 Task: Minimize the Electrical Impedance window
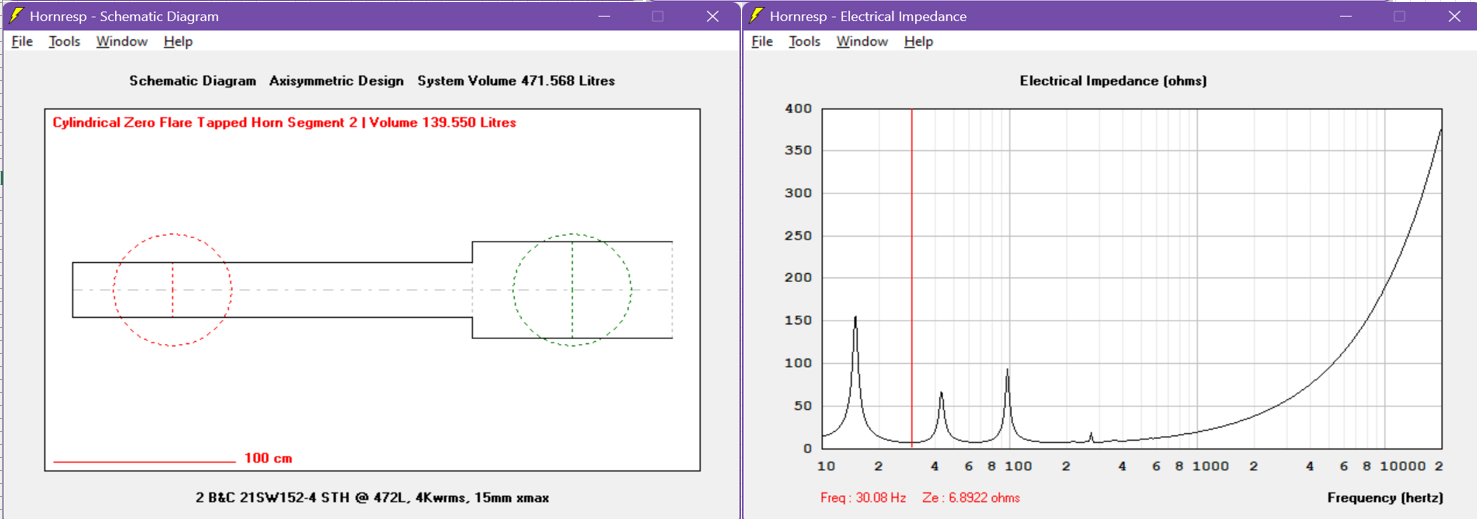[1345, 16]
